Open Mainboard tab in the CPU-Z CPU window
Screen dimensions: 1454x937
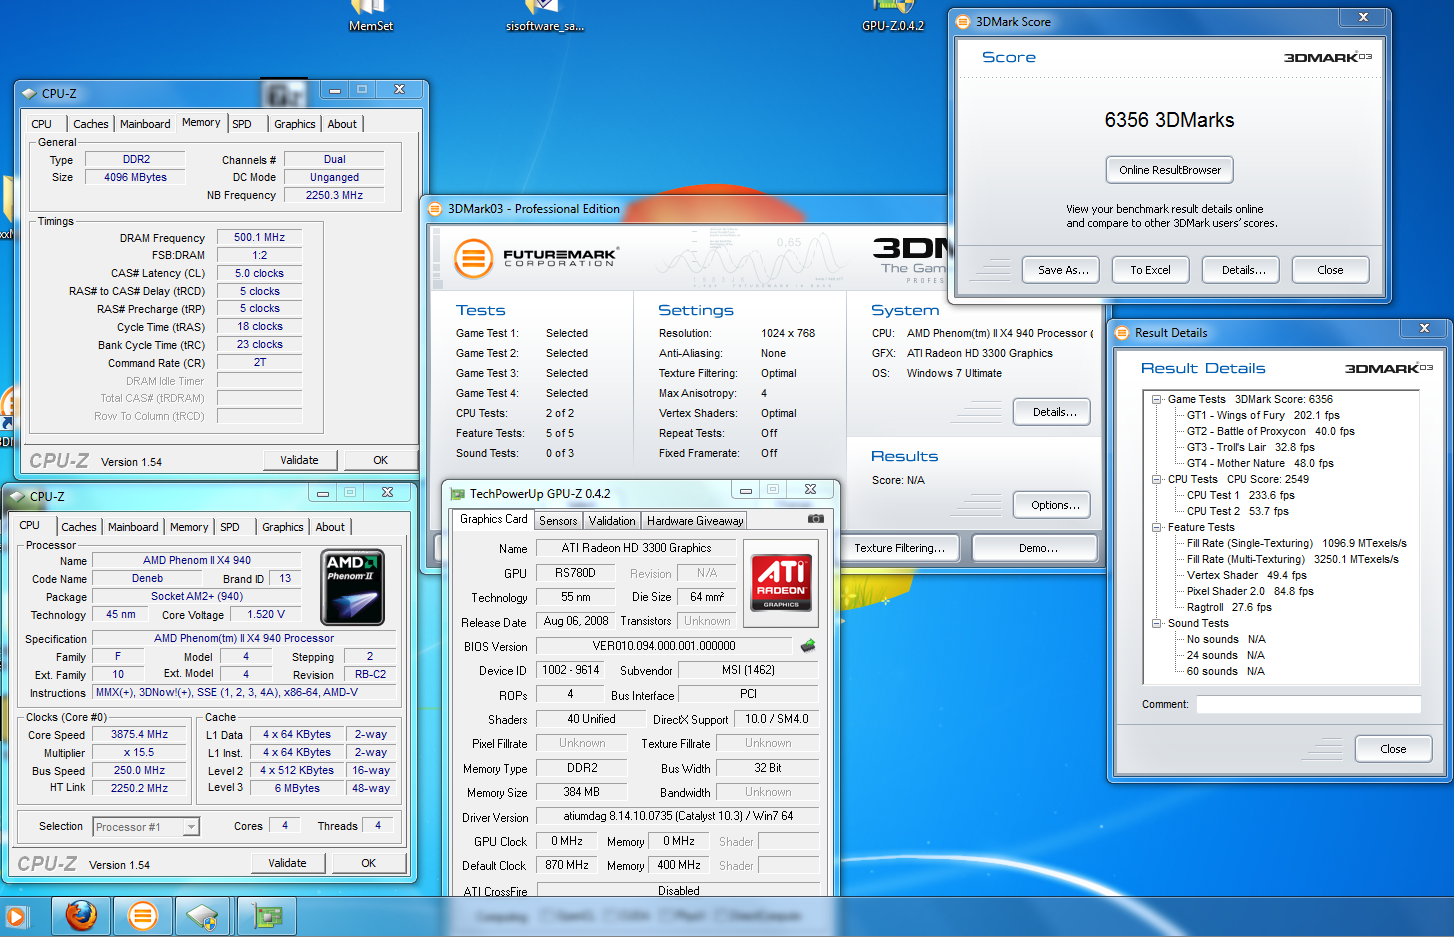133,527
